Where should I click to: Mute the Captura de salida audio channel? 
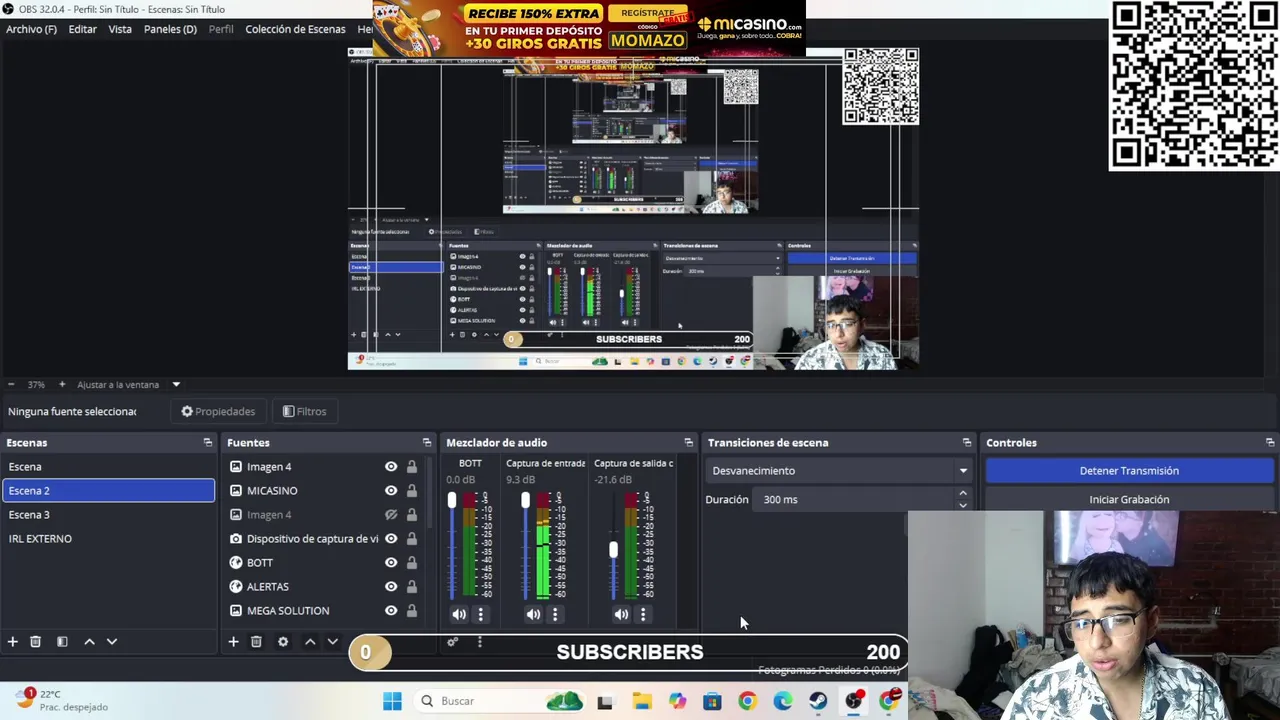click(x=621, y=615)
